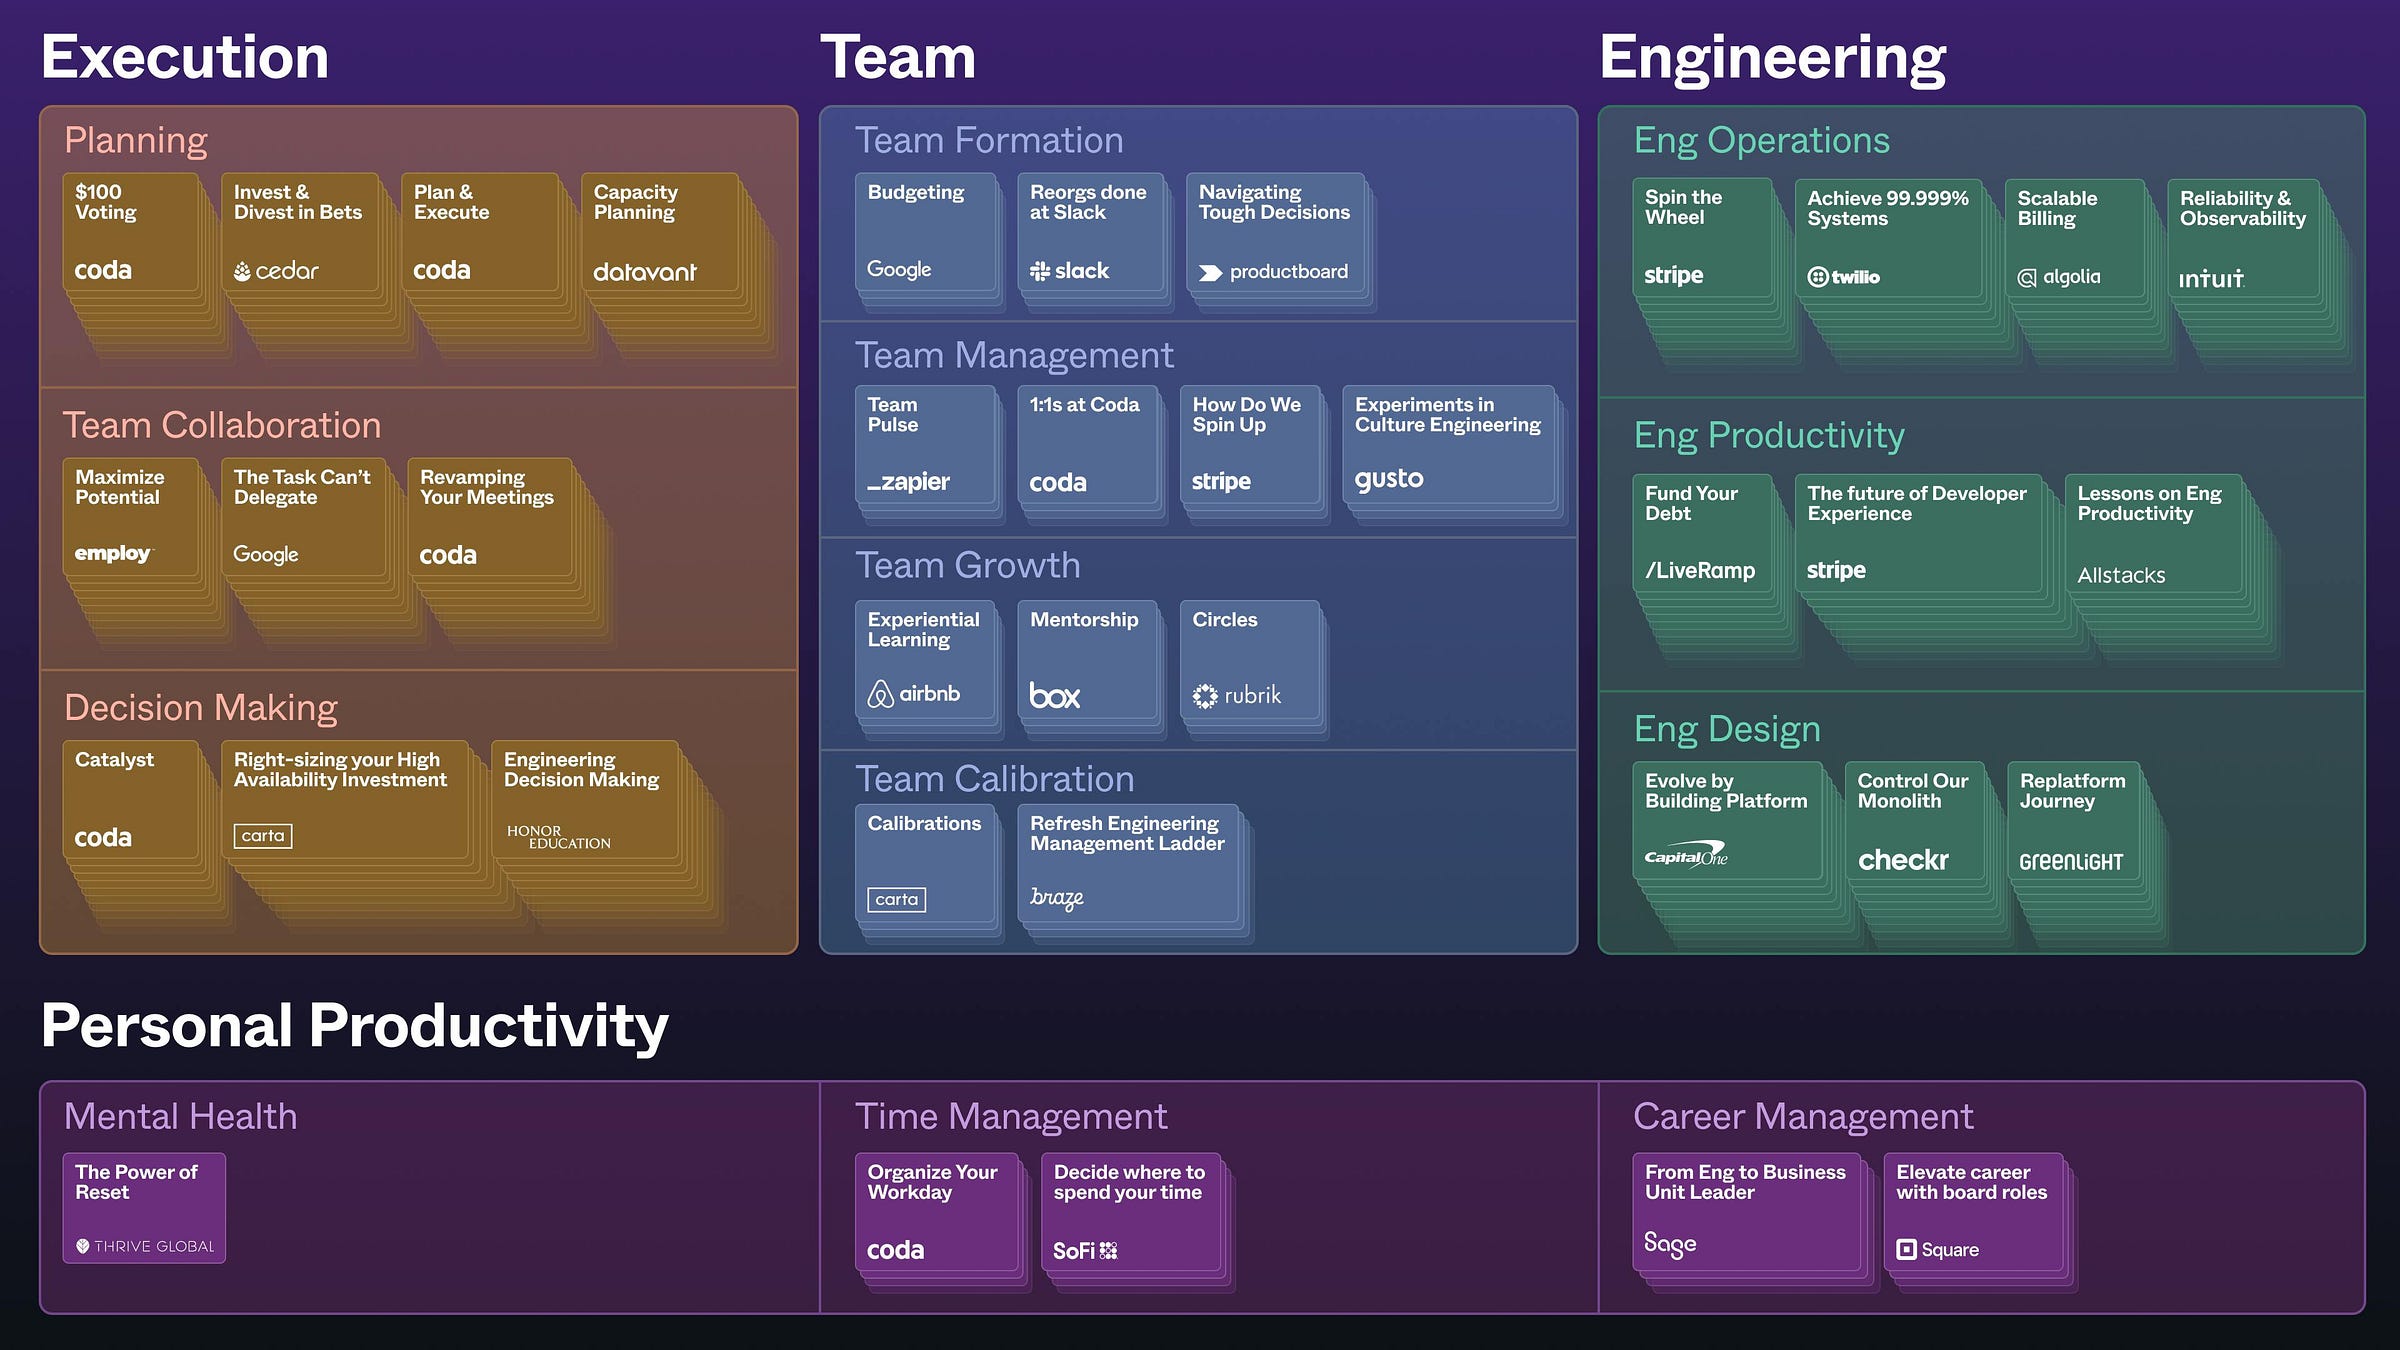Image resolution: width=2400 pixels, height=1350 pixels.
Task: Click the Capacity Planning card by Datavant
Action: [660, 232]
